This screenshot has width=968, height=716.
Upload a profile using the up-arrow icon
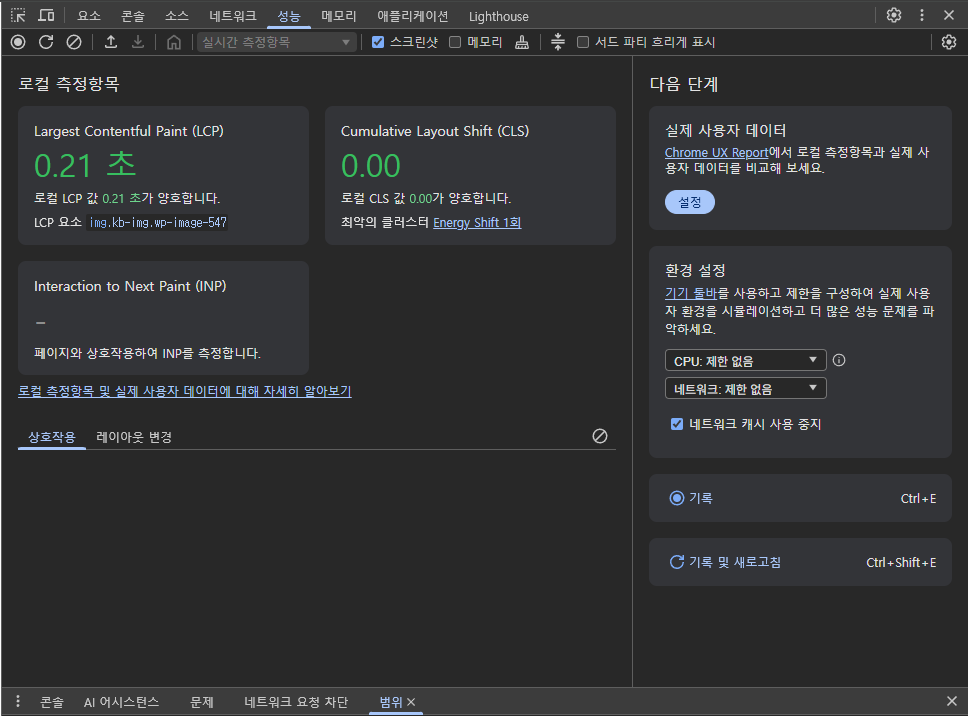111,42
